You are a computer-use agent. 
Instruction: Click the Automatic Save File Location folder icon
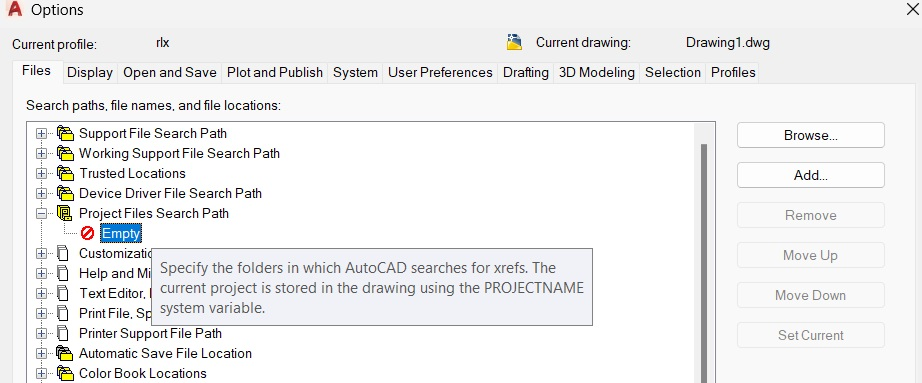(x=65, y=354)
